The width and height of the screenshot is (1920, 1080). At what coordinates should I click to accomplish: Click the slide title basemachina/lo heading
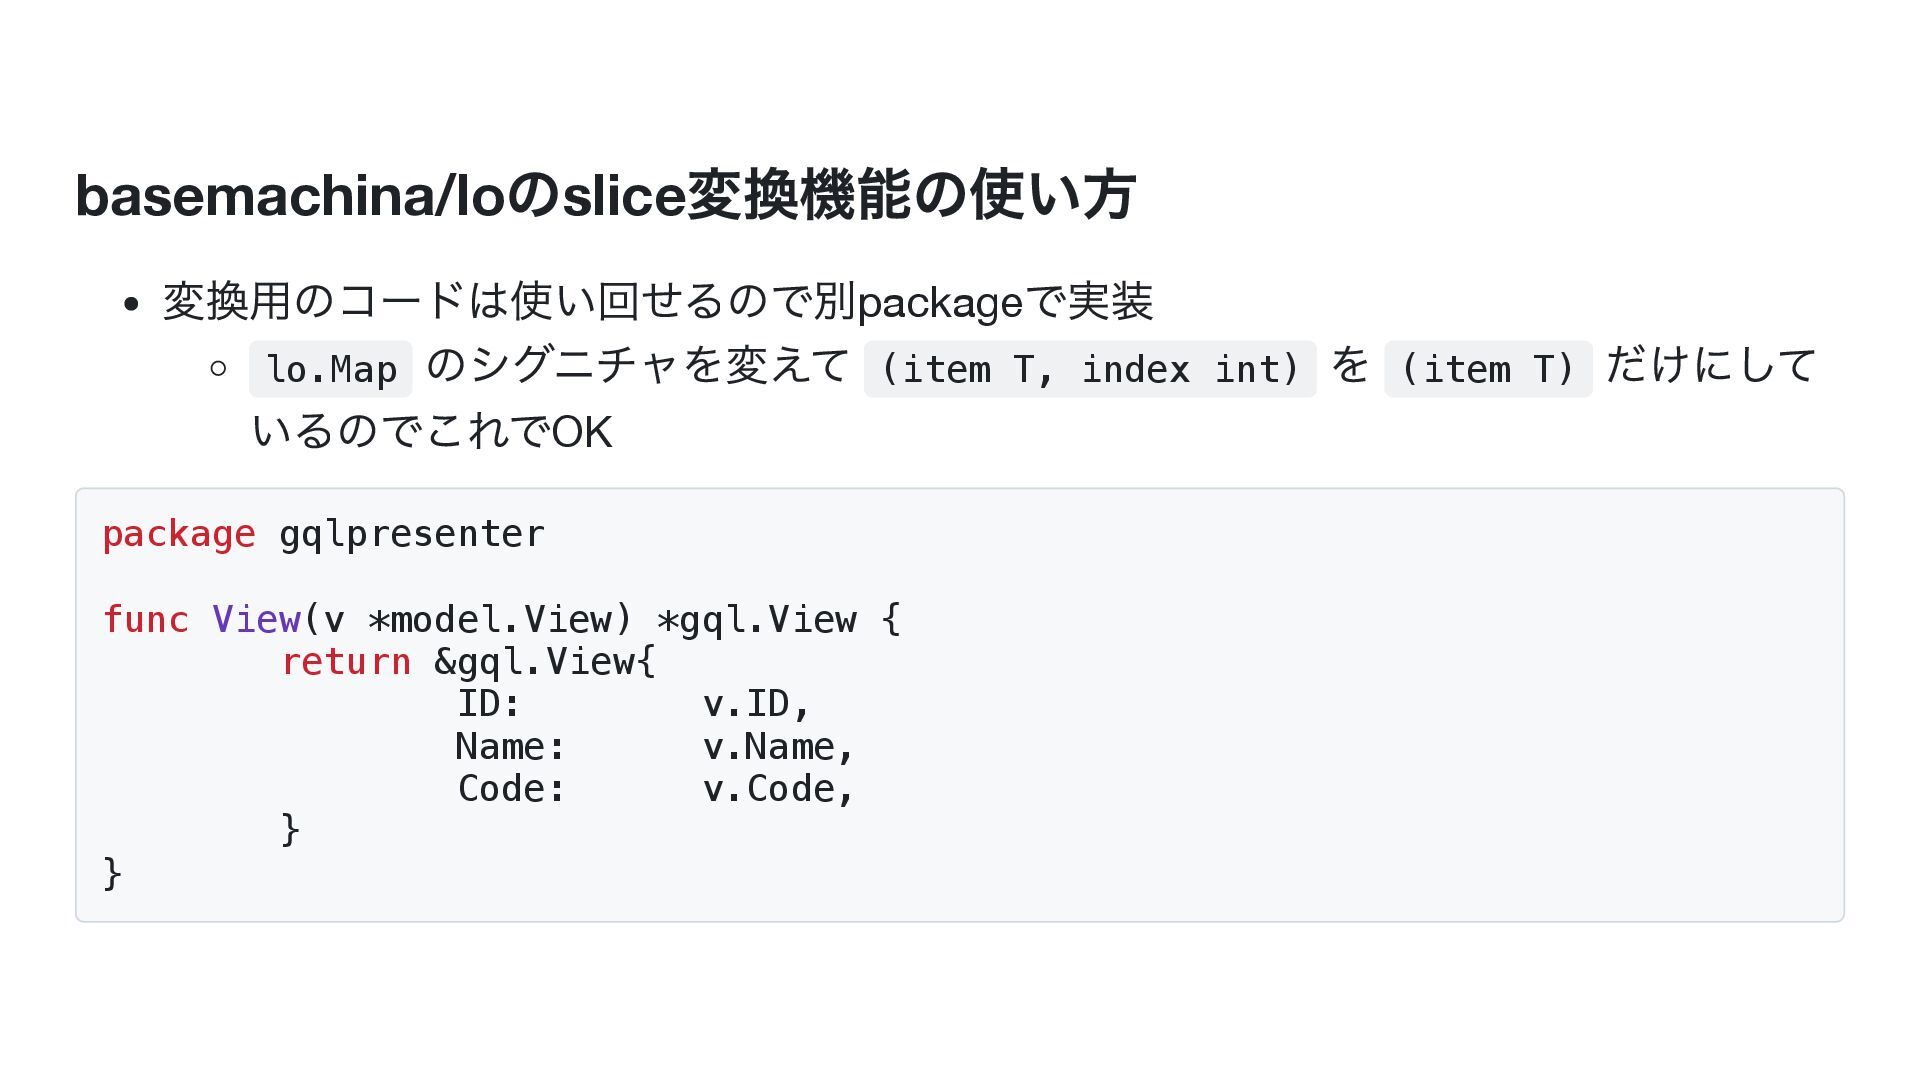(x=605, y=195)
